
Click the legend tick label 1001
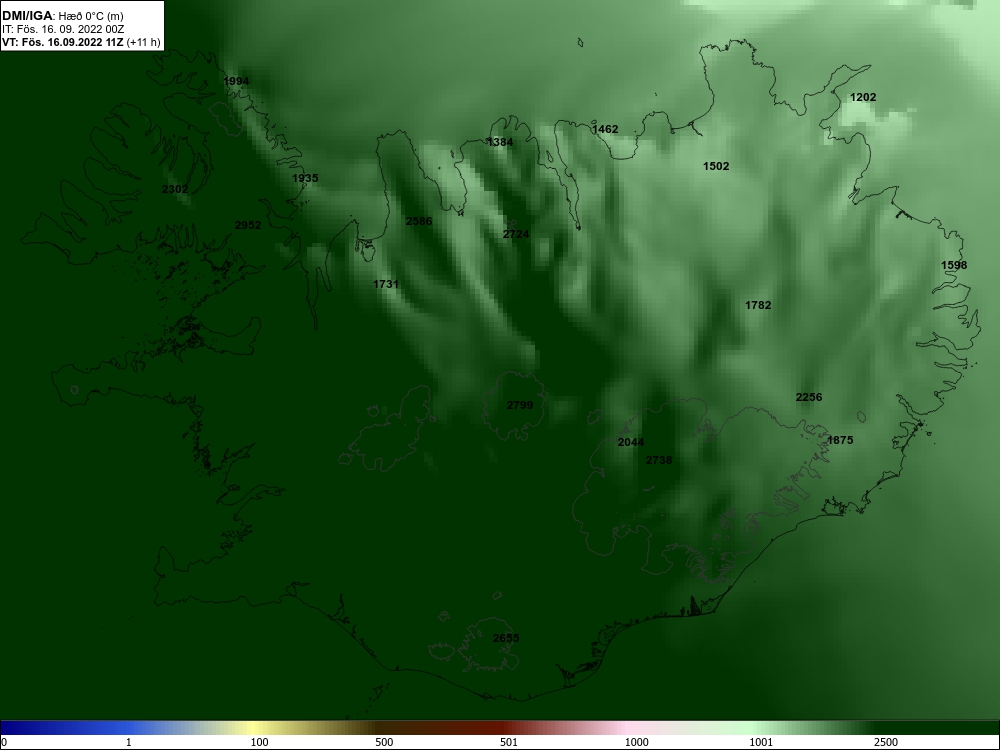pyautogui.click(x=760, y=742)
